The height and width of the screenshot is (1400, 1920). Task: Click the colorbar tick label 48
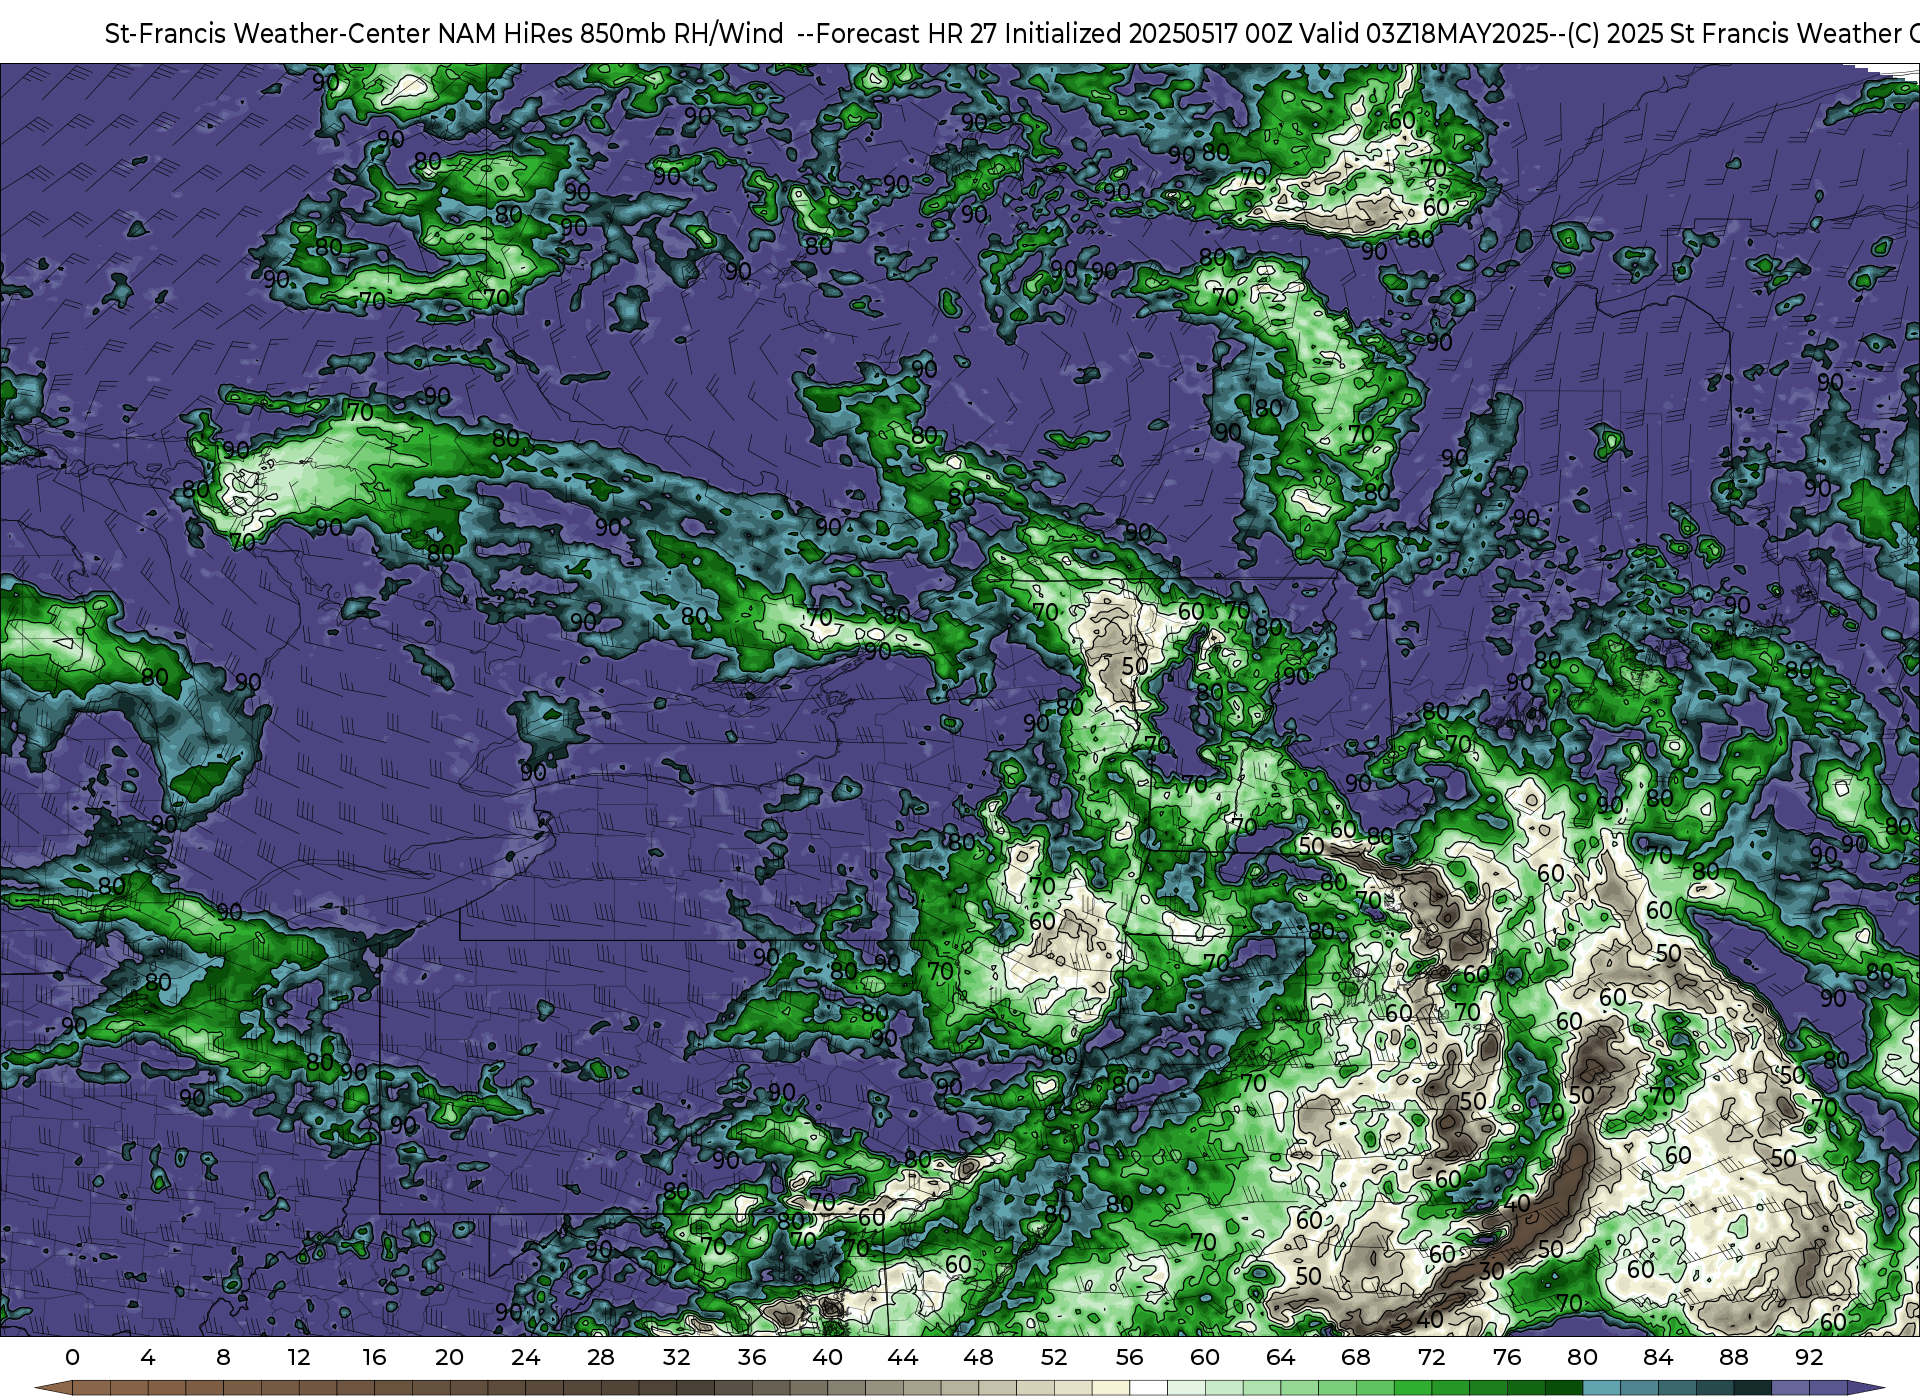click(x=978, y=1357)
